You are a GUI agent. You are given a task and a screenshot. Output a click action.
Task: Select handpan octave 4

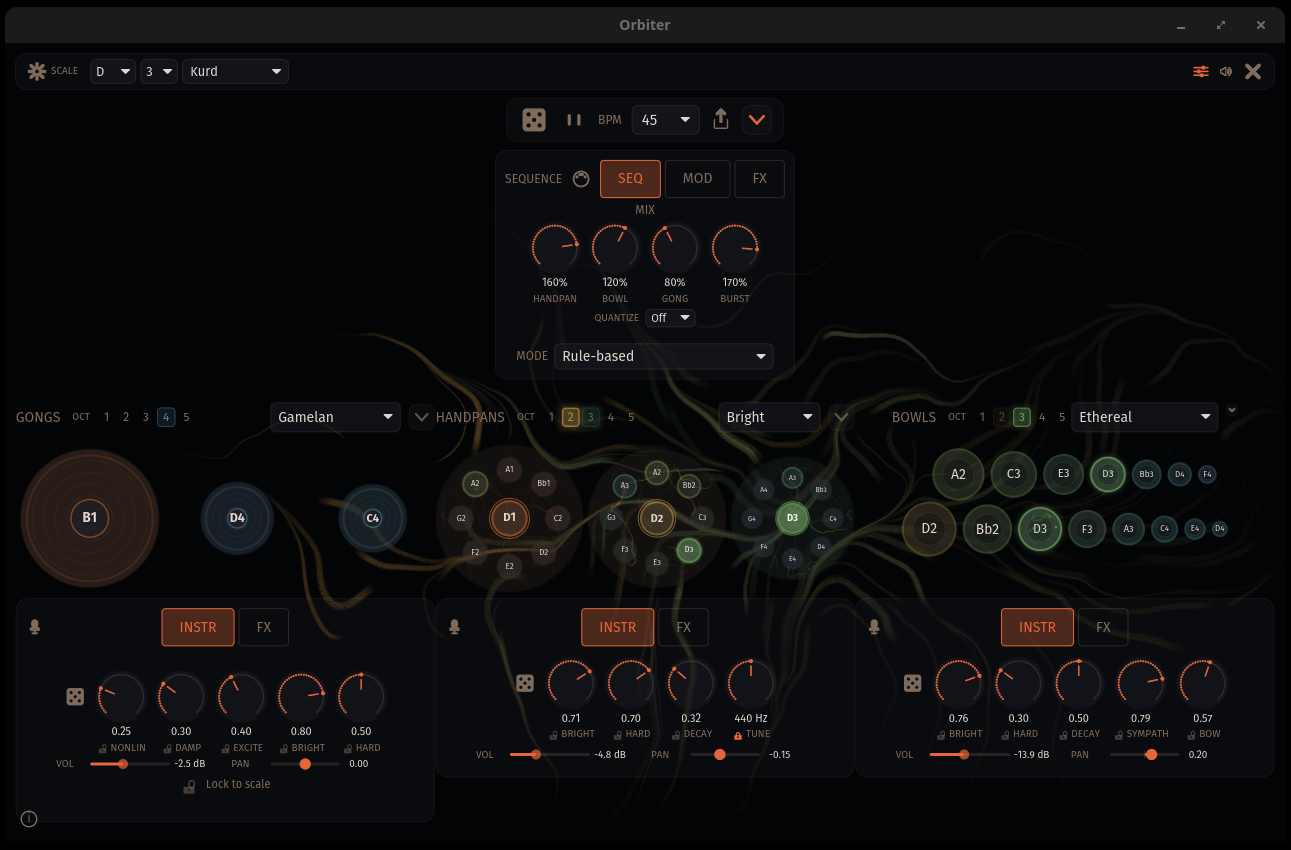(x=610, y=417)
